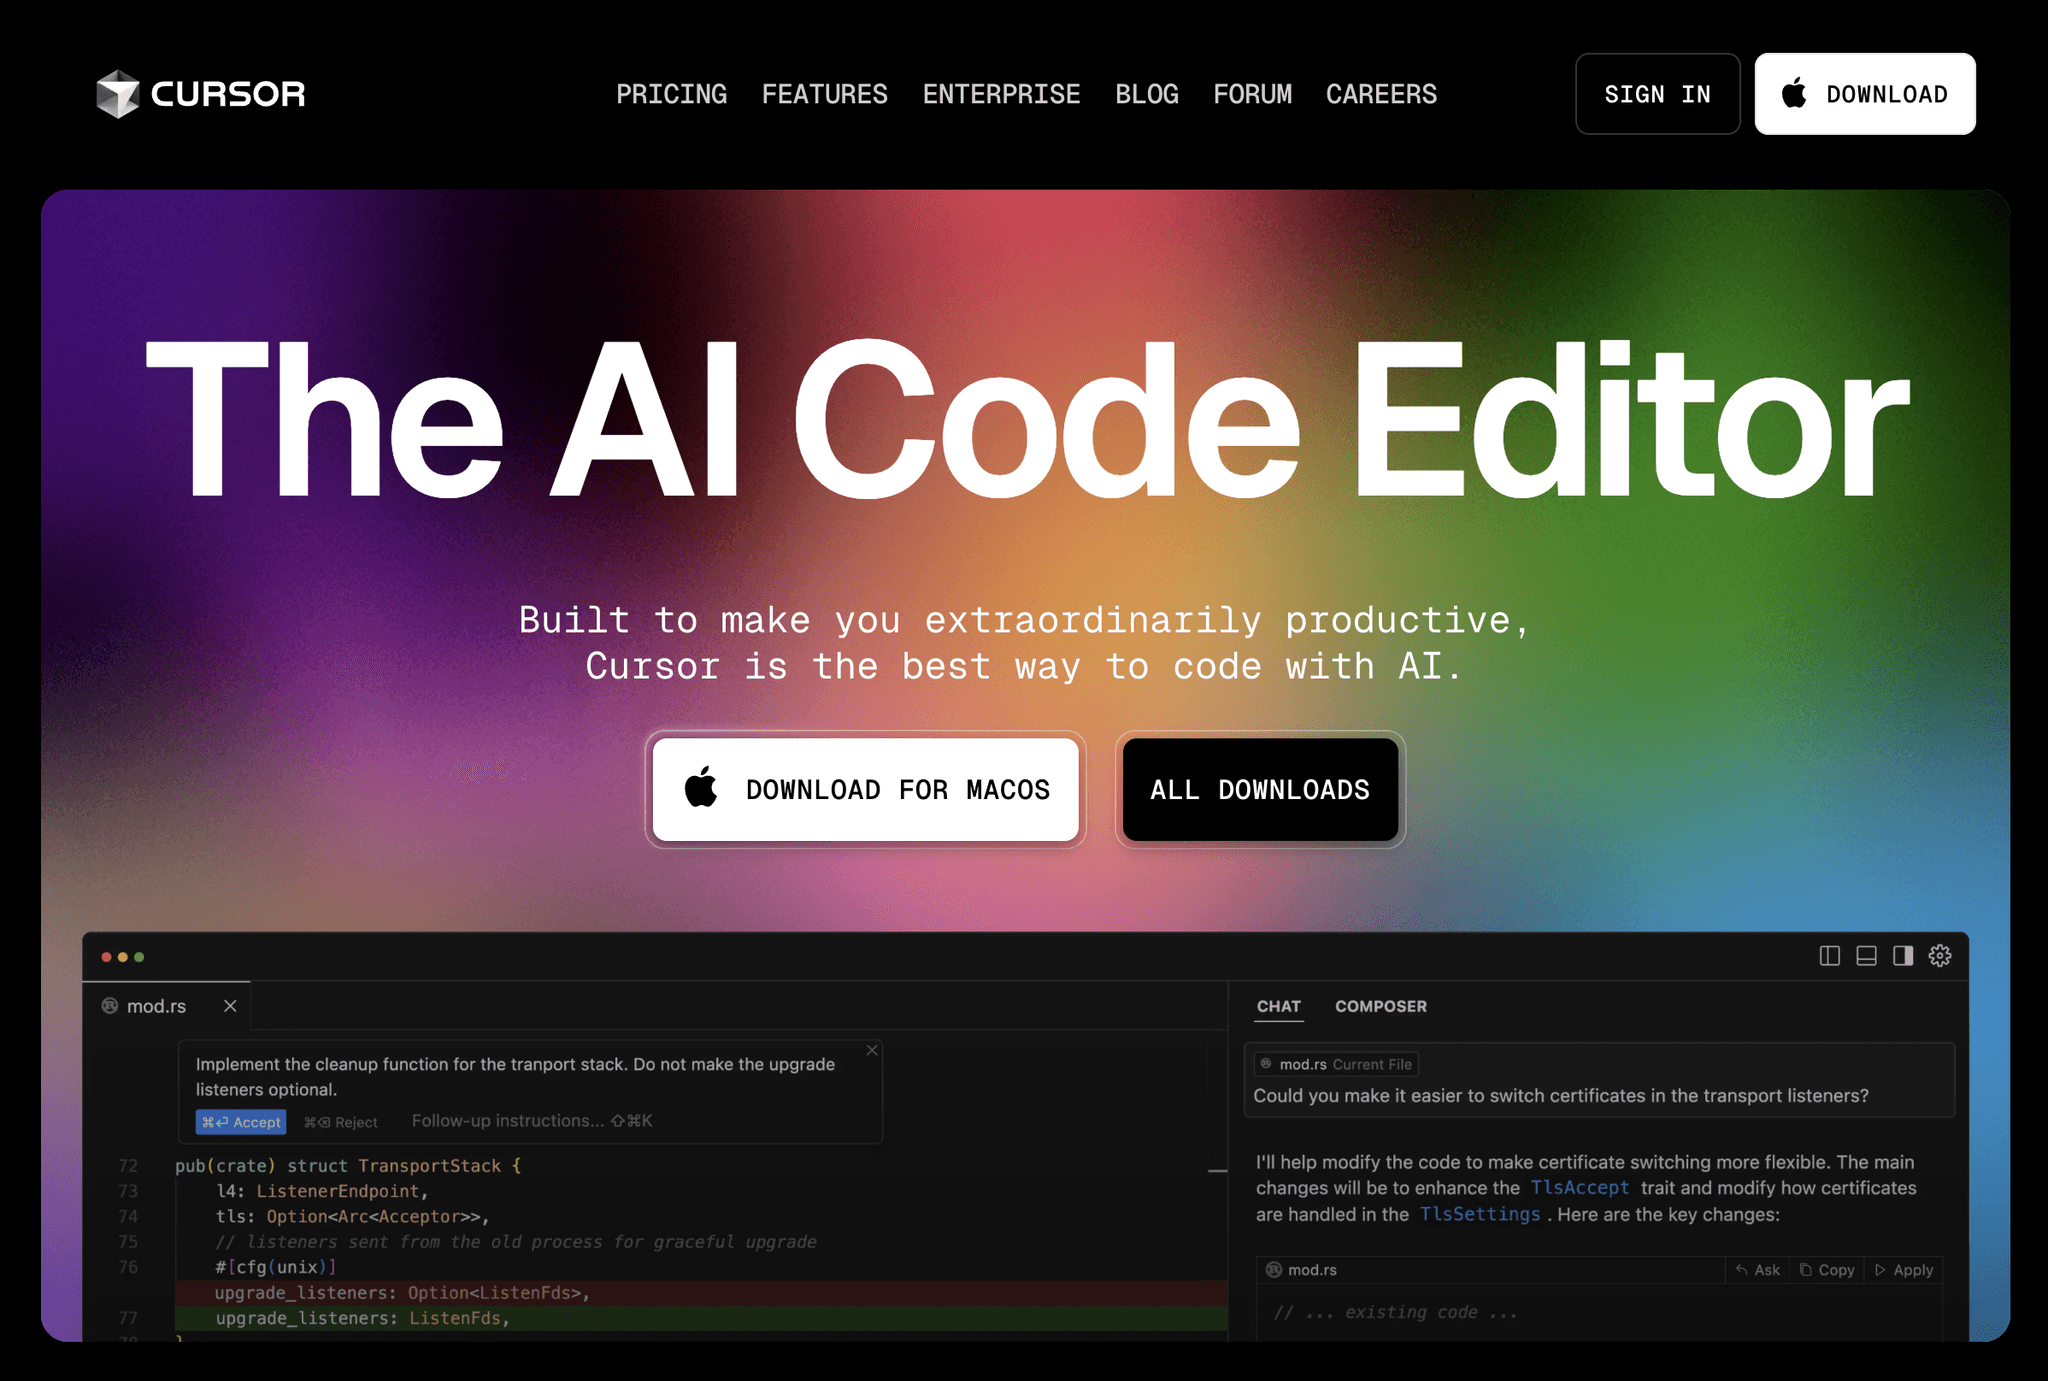Toggle the right sidebar layout icon
Viewport: 2048px width, 1381px height.
point(1903,956)
